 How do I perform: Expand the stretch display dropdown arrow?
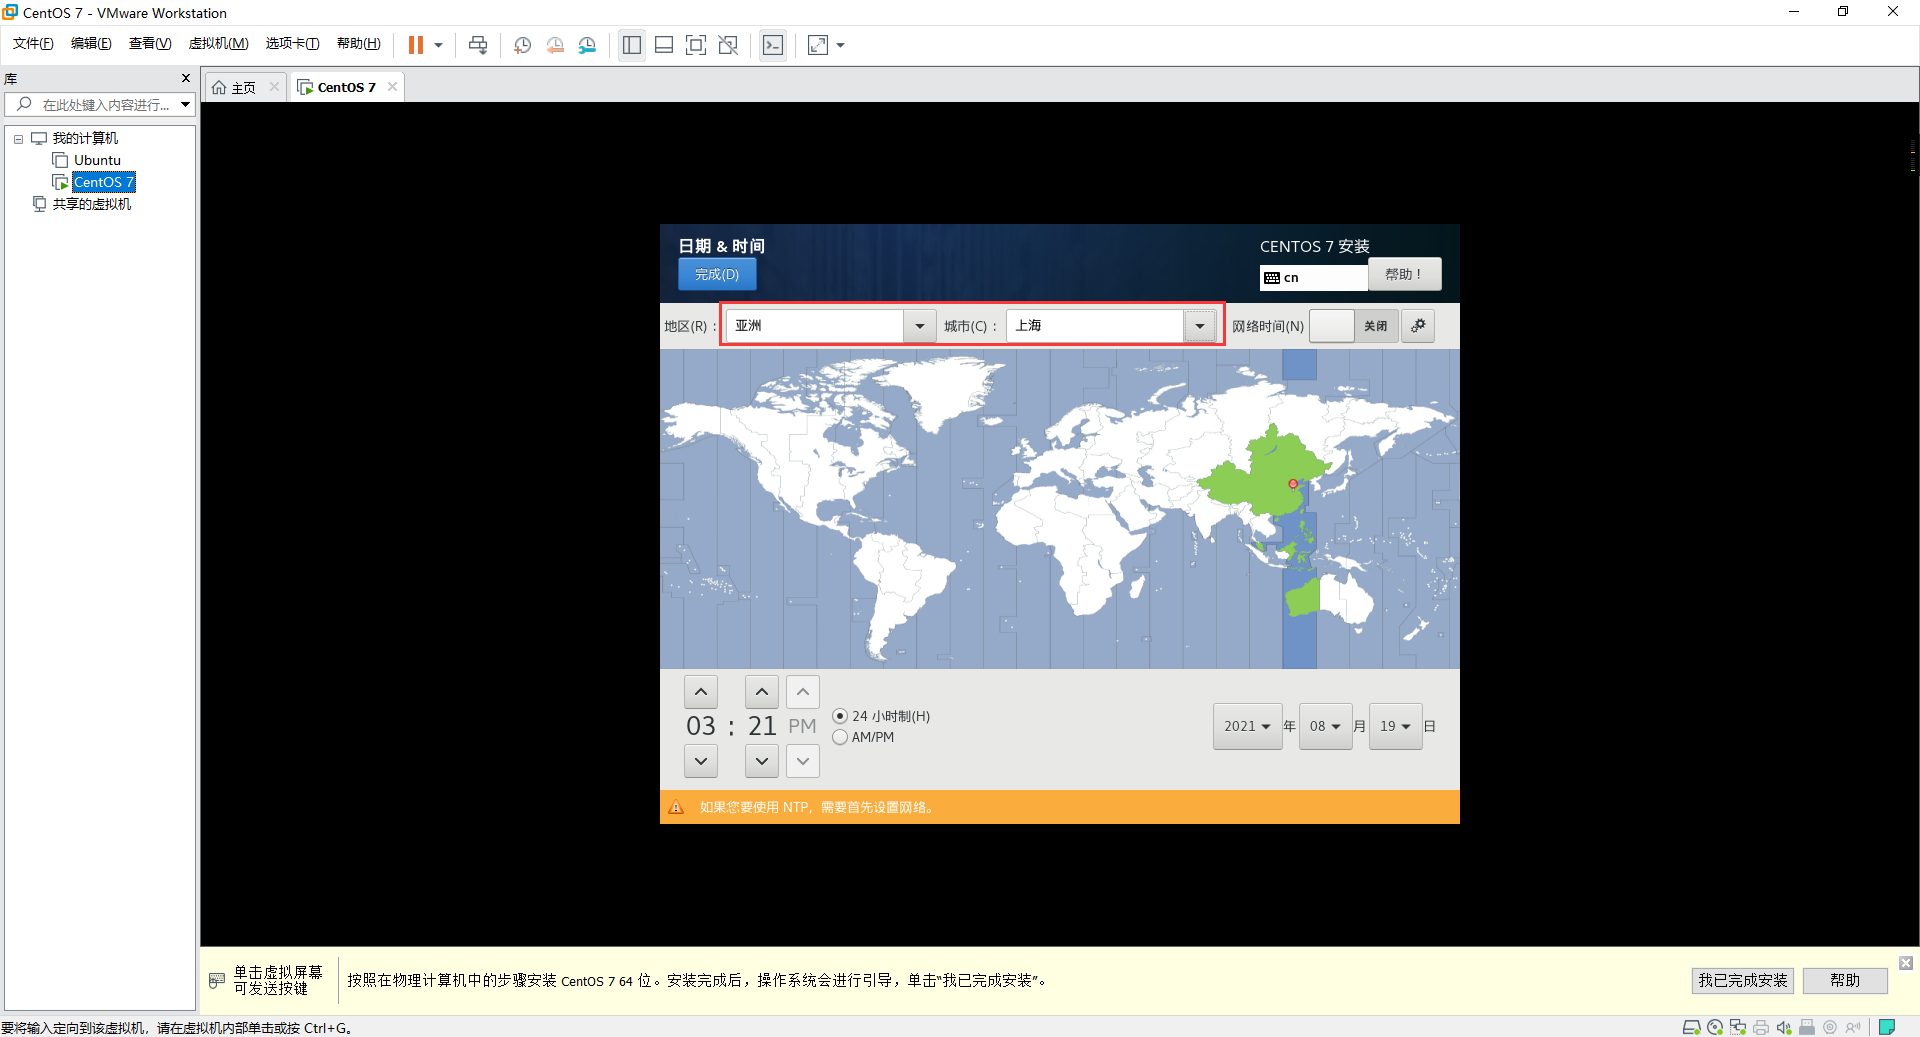tap(840, 45)
